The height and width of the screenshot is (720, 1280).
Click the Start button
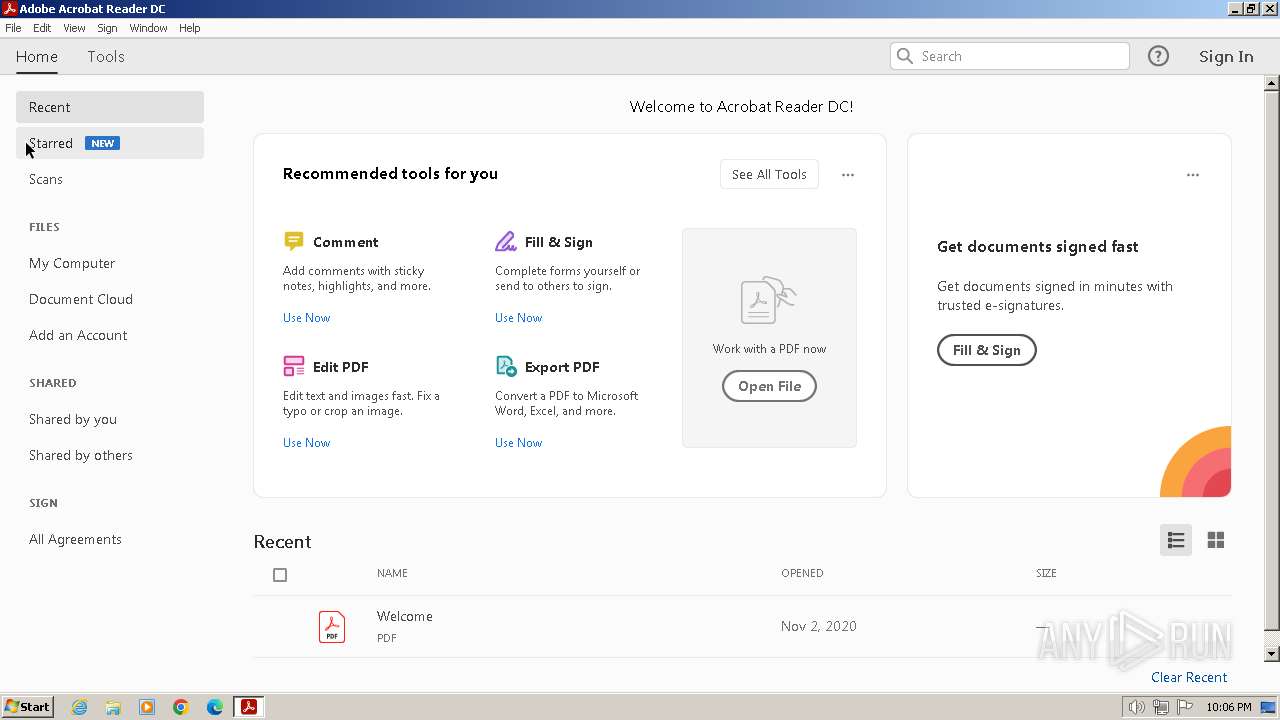point(28,707)
